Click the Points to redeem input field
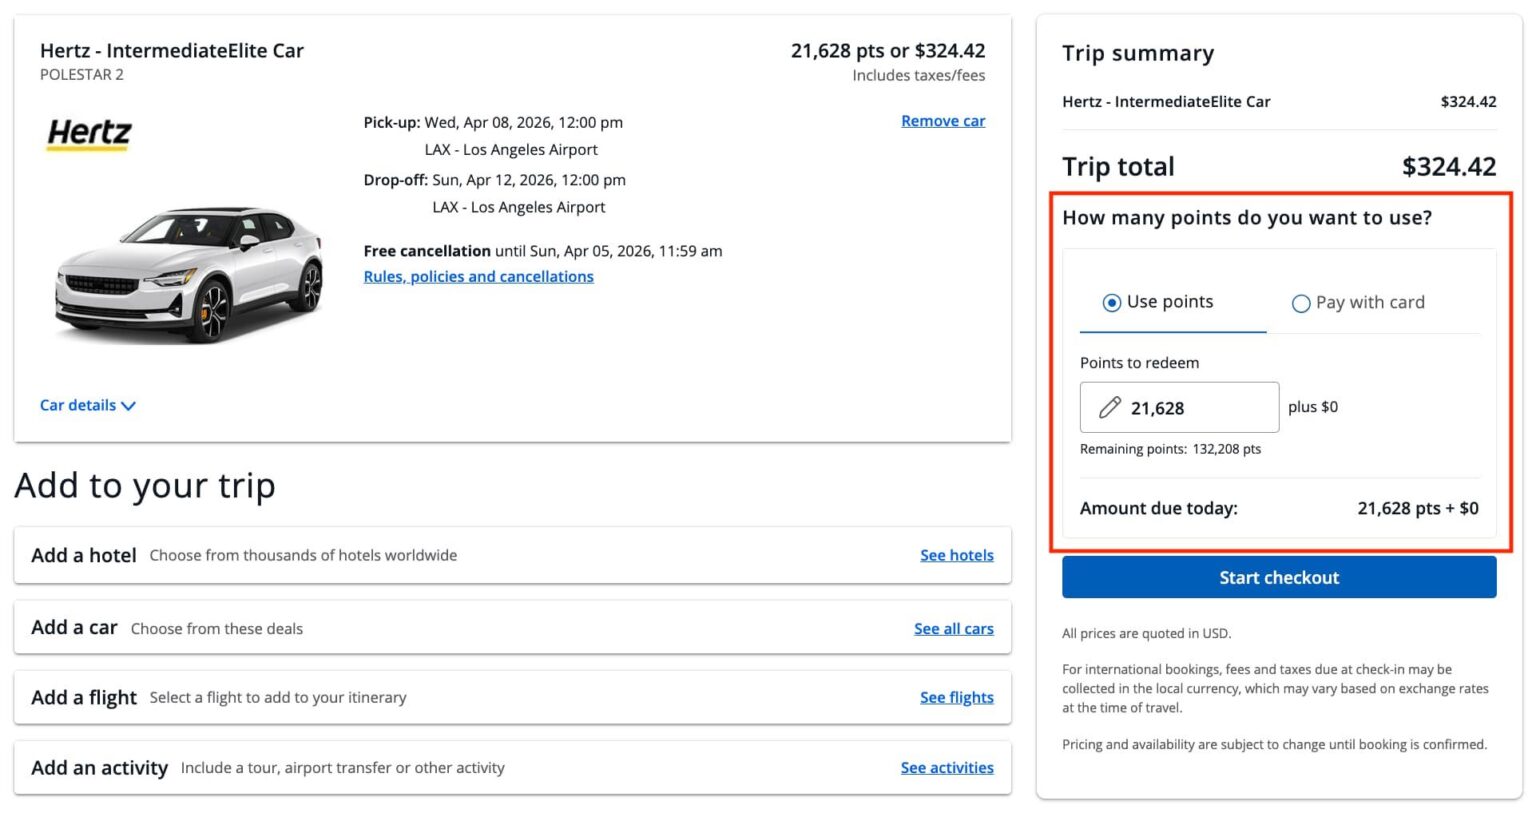 pos(1179,407)
